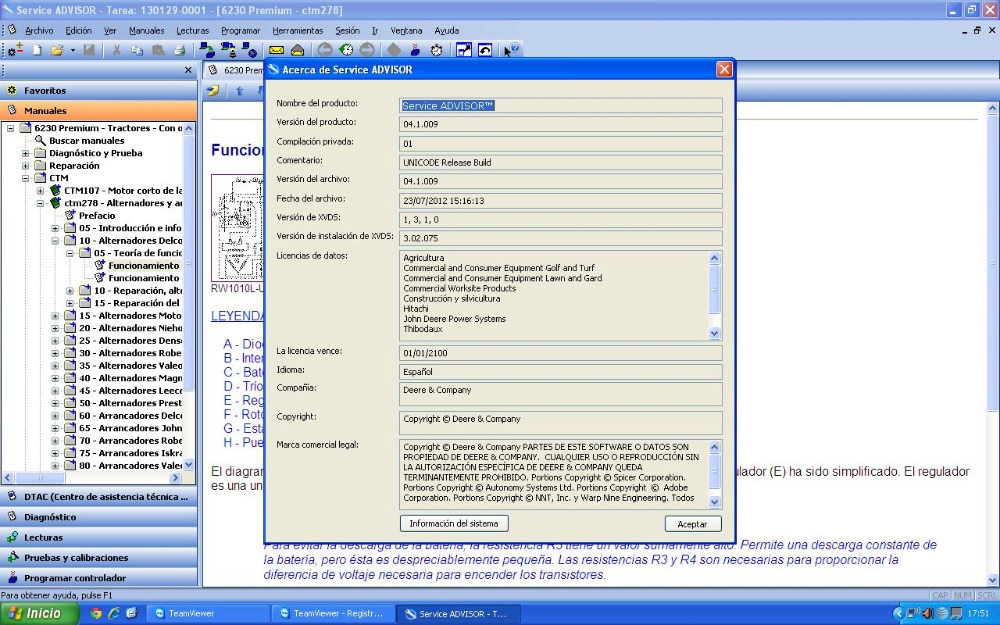Click the Nombre del producto field
Viewport: 1000px width, 625px height.
561,106
